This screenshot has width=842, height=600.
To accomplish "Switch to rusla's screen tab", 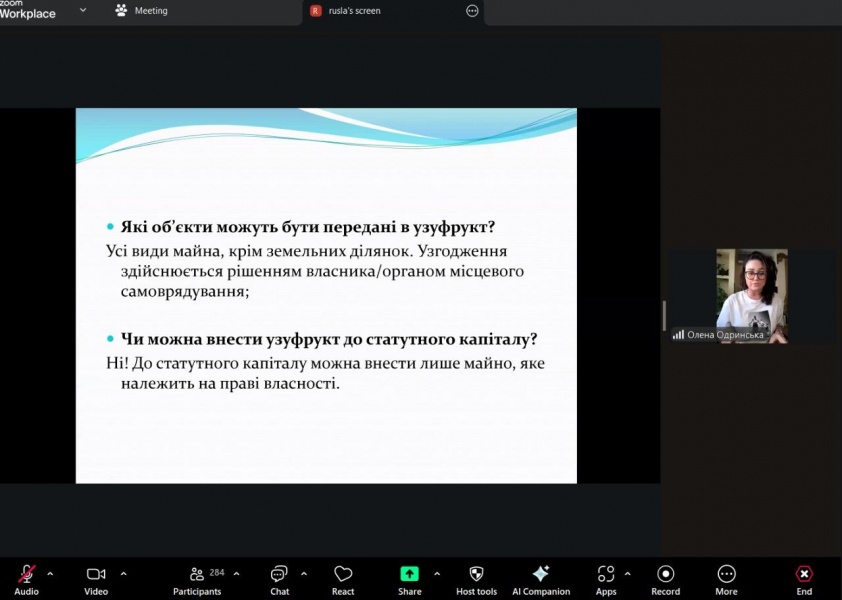I will tap(354, 11).
